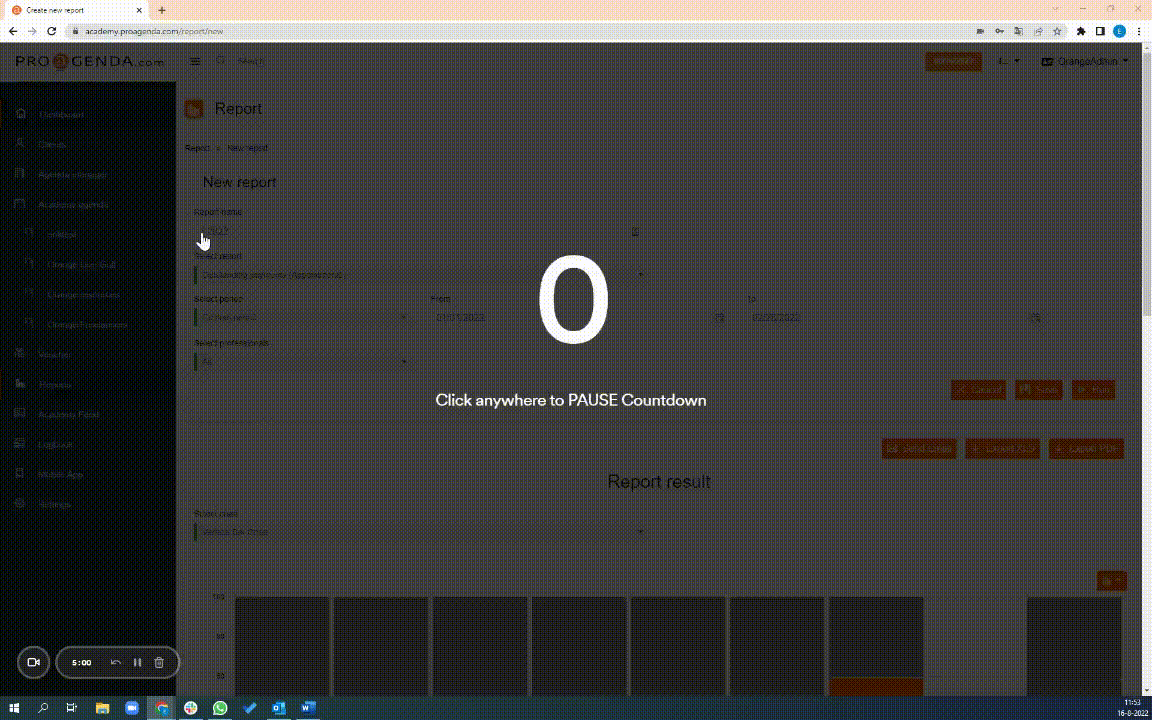
Task: Open Settings in the sidebar
Action: [x=55, y=504]
